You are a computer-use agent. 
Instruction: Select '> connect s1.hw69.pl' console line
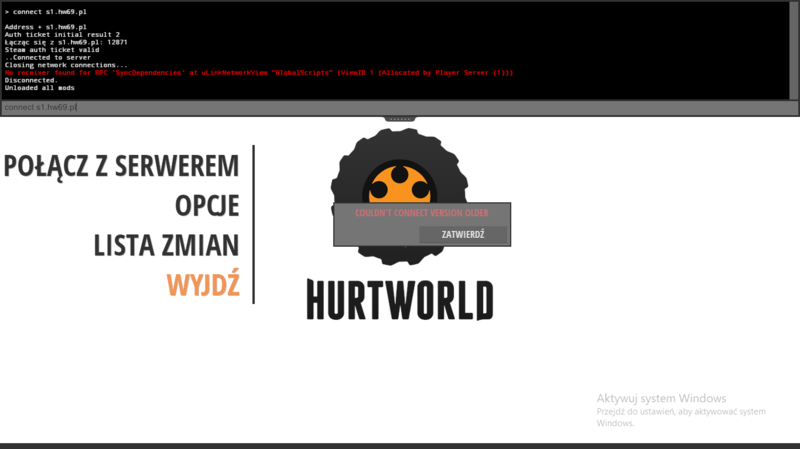pyautogui.click(x=45, y=12)
